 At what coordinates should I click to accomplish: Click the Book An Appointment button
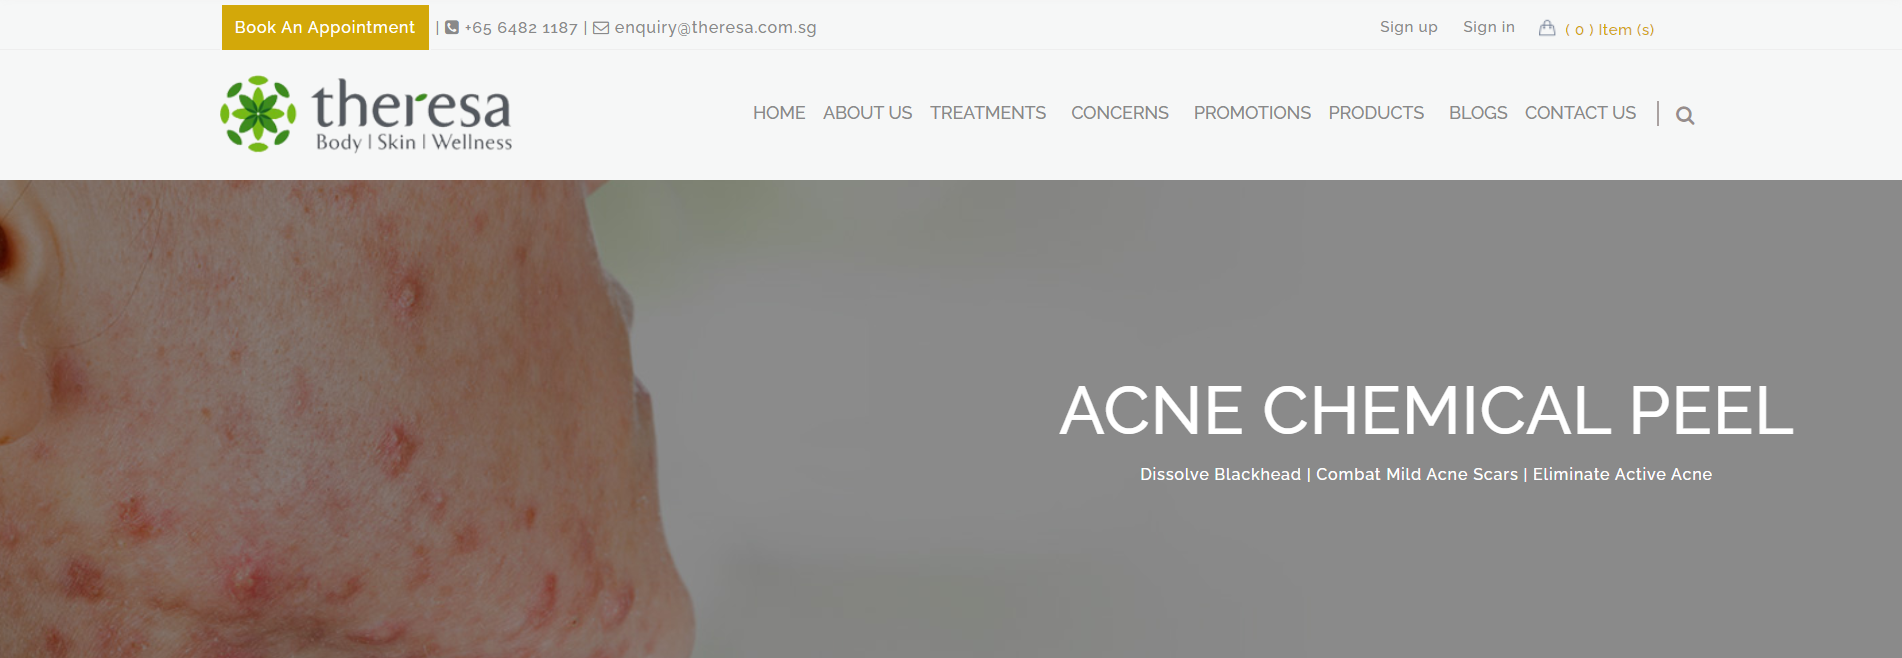[325, 27]
